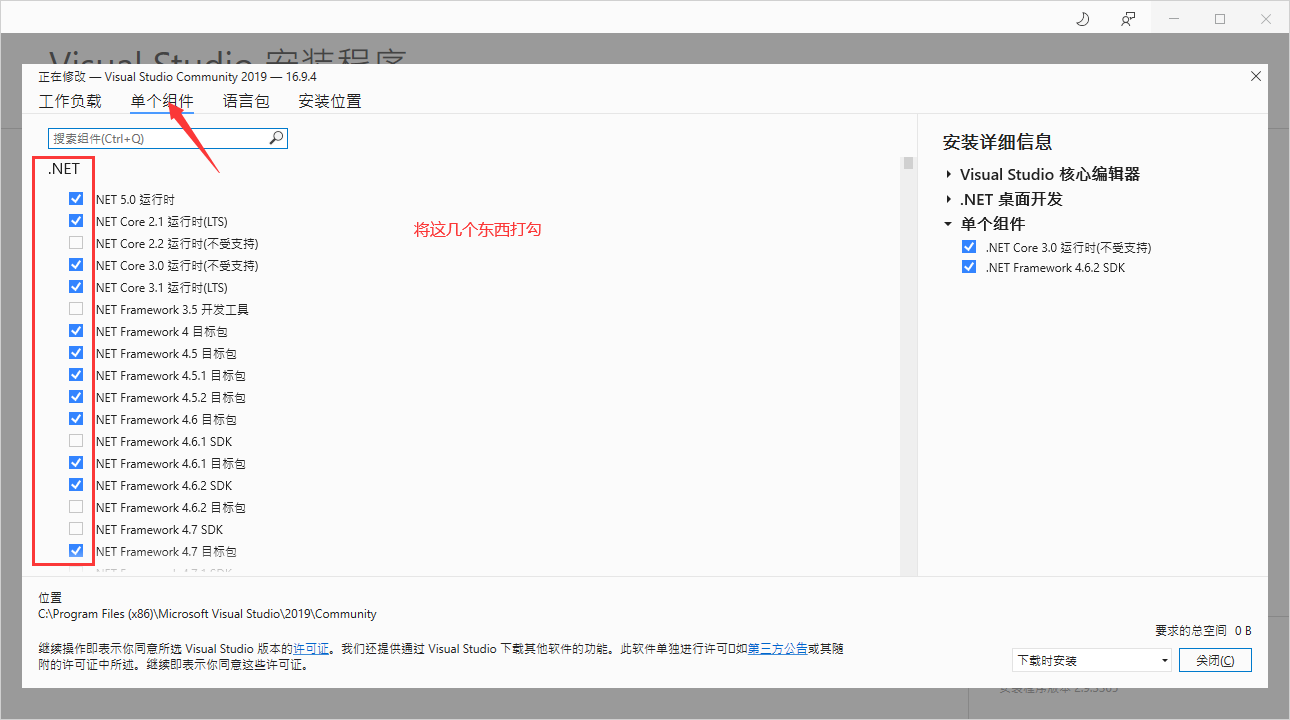Screen dimensions: 1290x720
Task: Click the .NET category heading
Action: (64, 169)
